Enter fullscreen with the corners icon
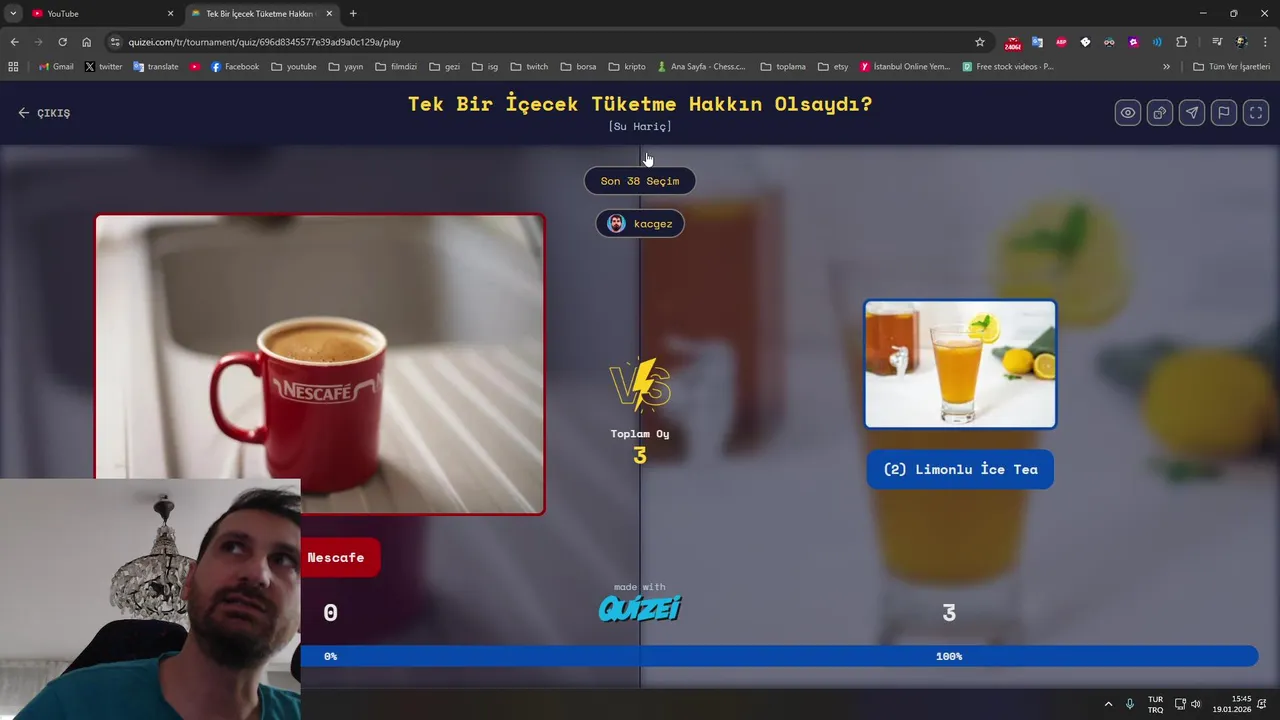Viewport: 1280px width, 720px height. (1256, 113)
